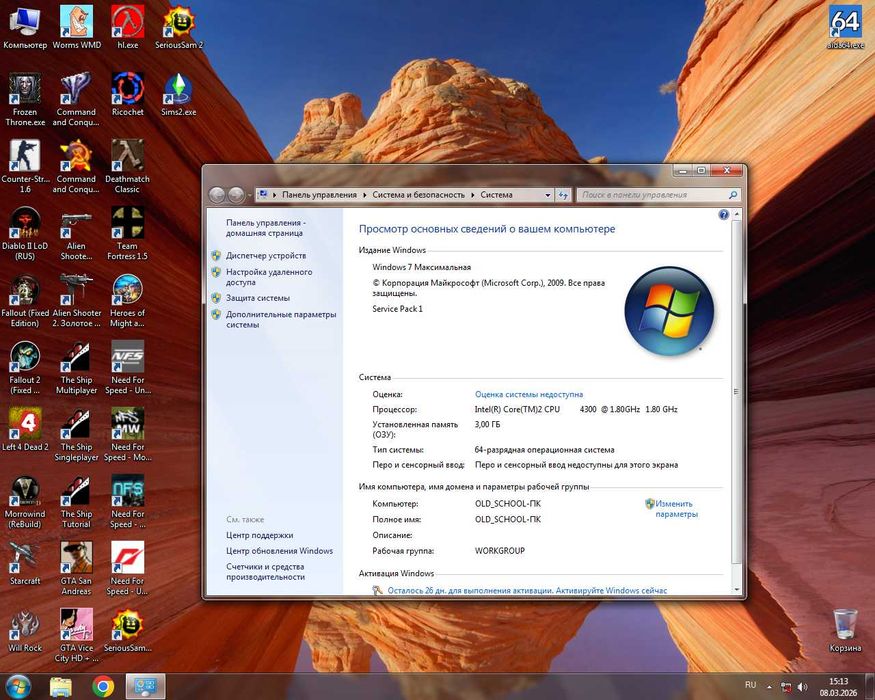Image resolution: width=875 pixels, height=700 pixels.
Task: Select GTA Vice City HD icon
Action: tap(76, 635)
